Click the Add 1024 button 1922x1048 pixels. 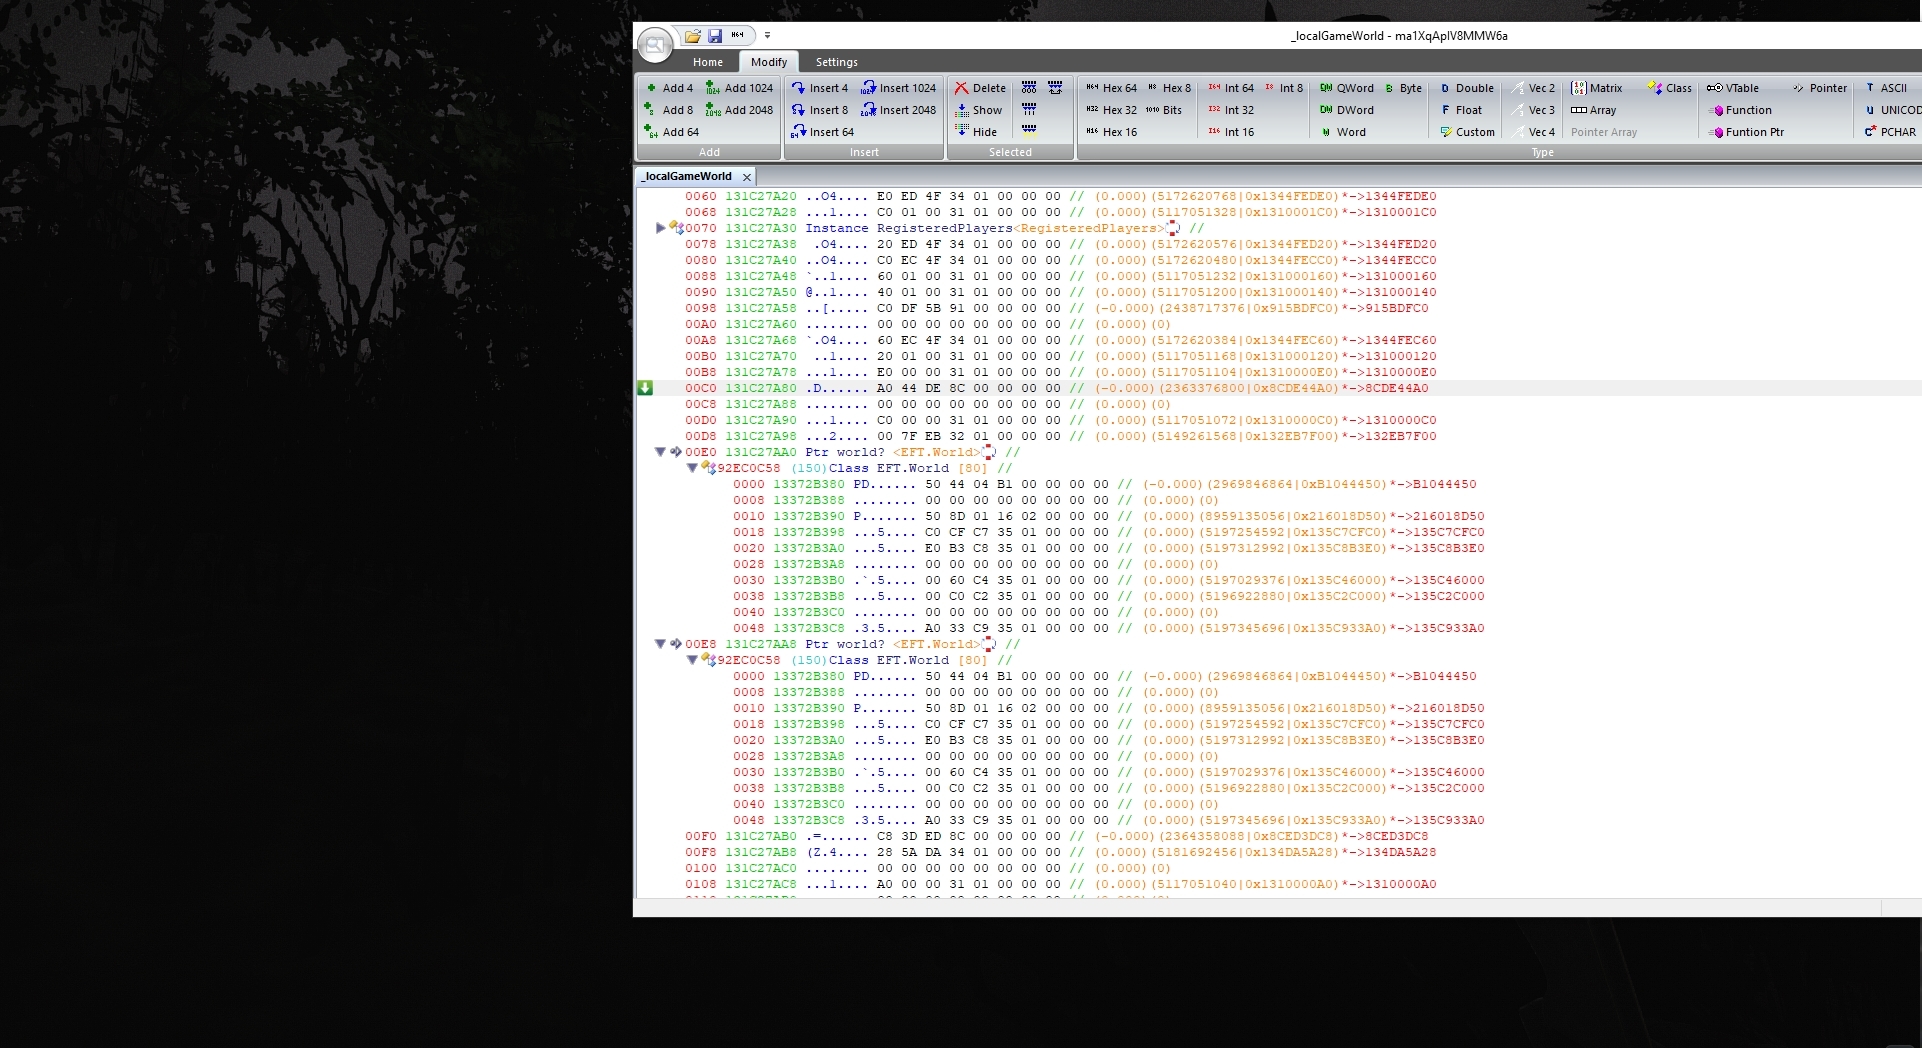click(740, 88)
